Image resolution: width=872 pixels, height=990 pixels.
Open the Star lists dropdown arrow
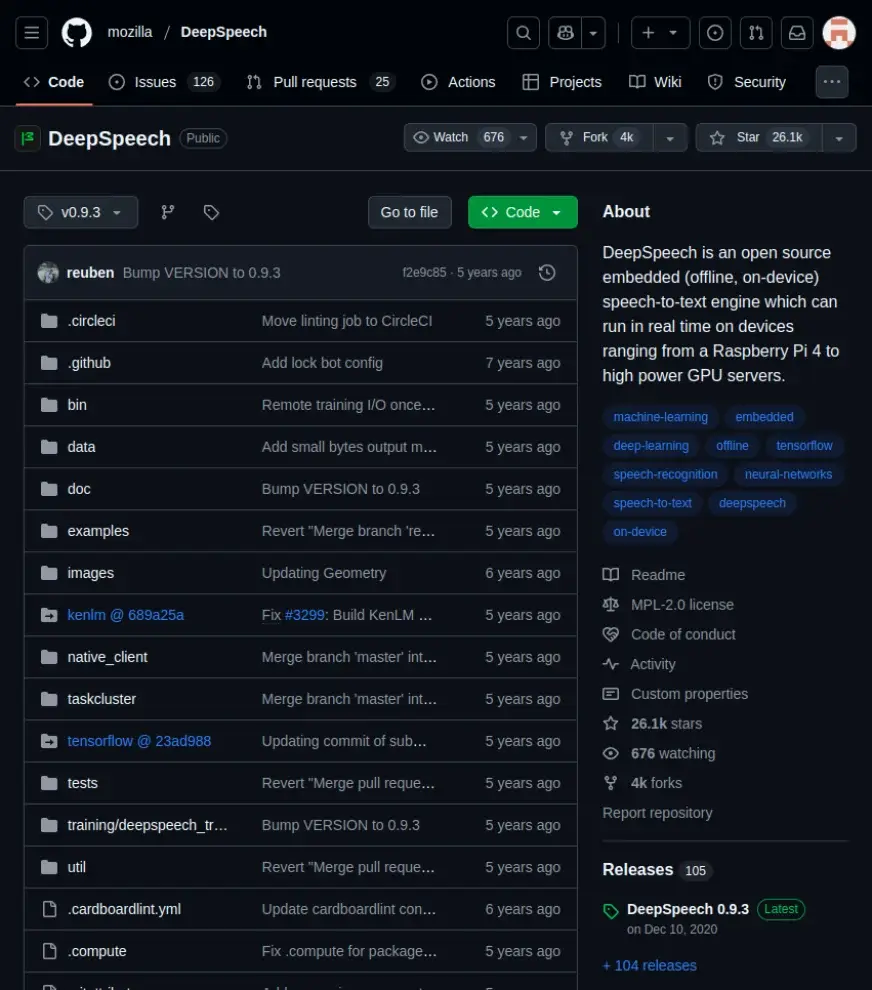point(839,137)
